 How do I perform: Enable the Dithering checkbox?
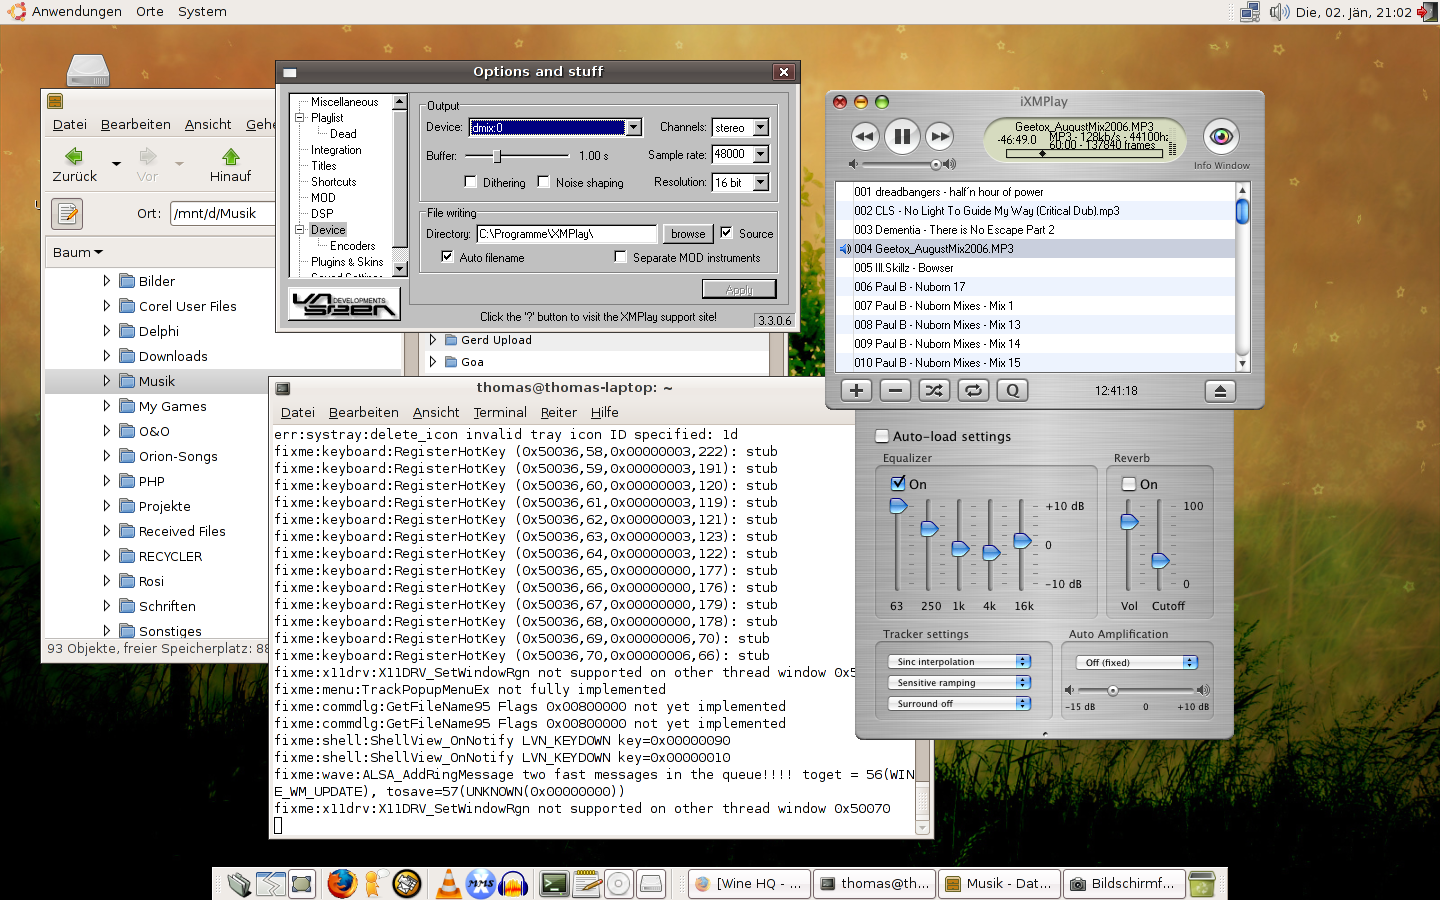(471, 182)
